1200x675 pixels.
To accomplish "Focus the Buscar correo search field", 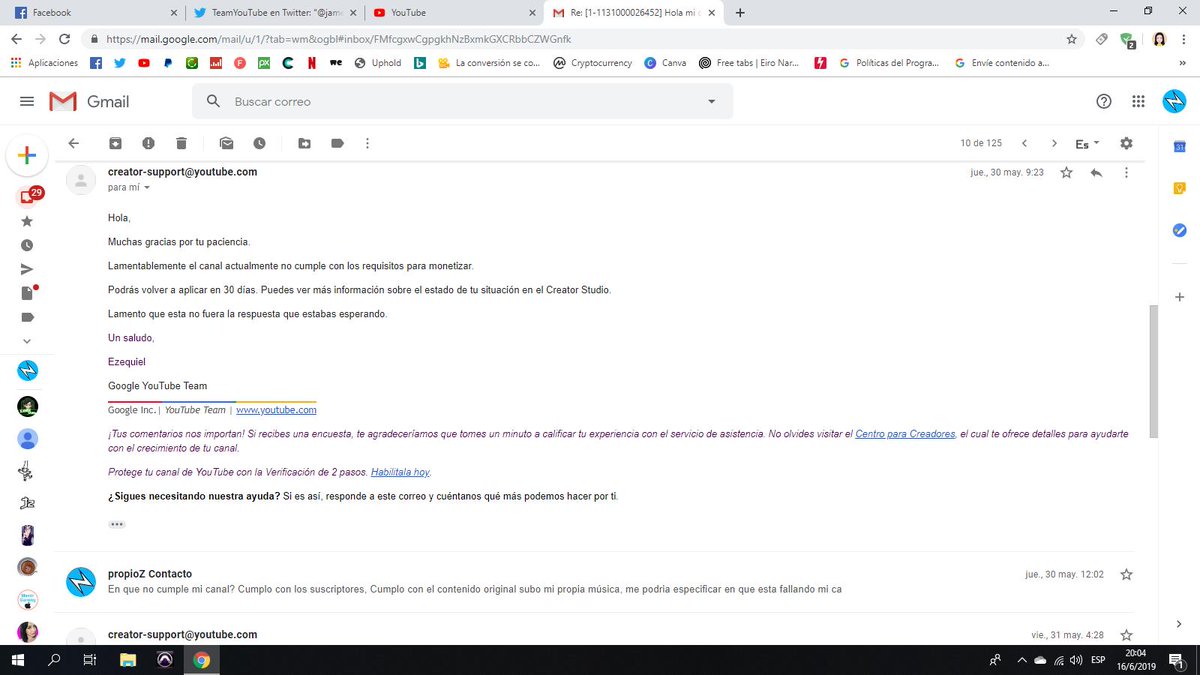I will (462, 101).
